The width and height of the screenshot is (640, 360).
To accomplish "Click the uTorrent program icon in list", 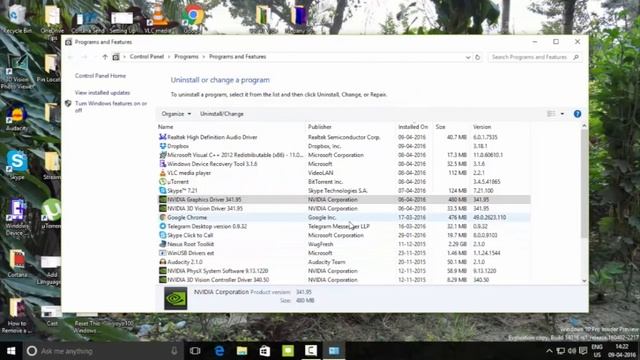I will (x=162, y=182).
